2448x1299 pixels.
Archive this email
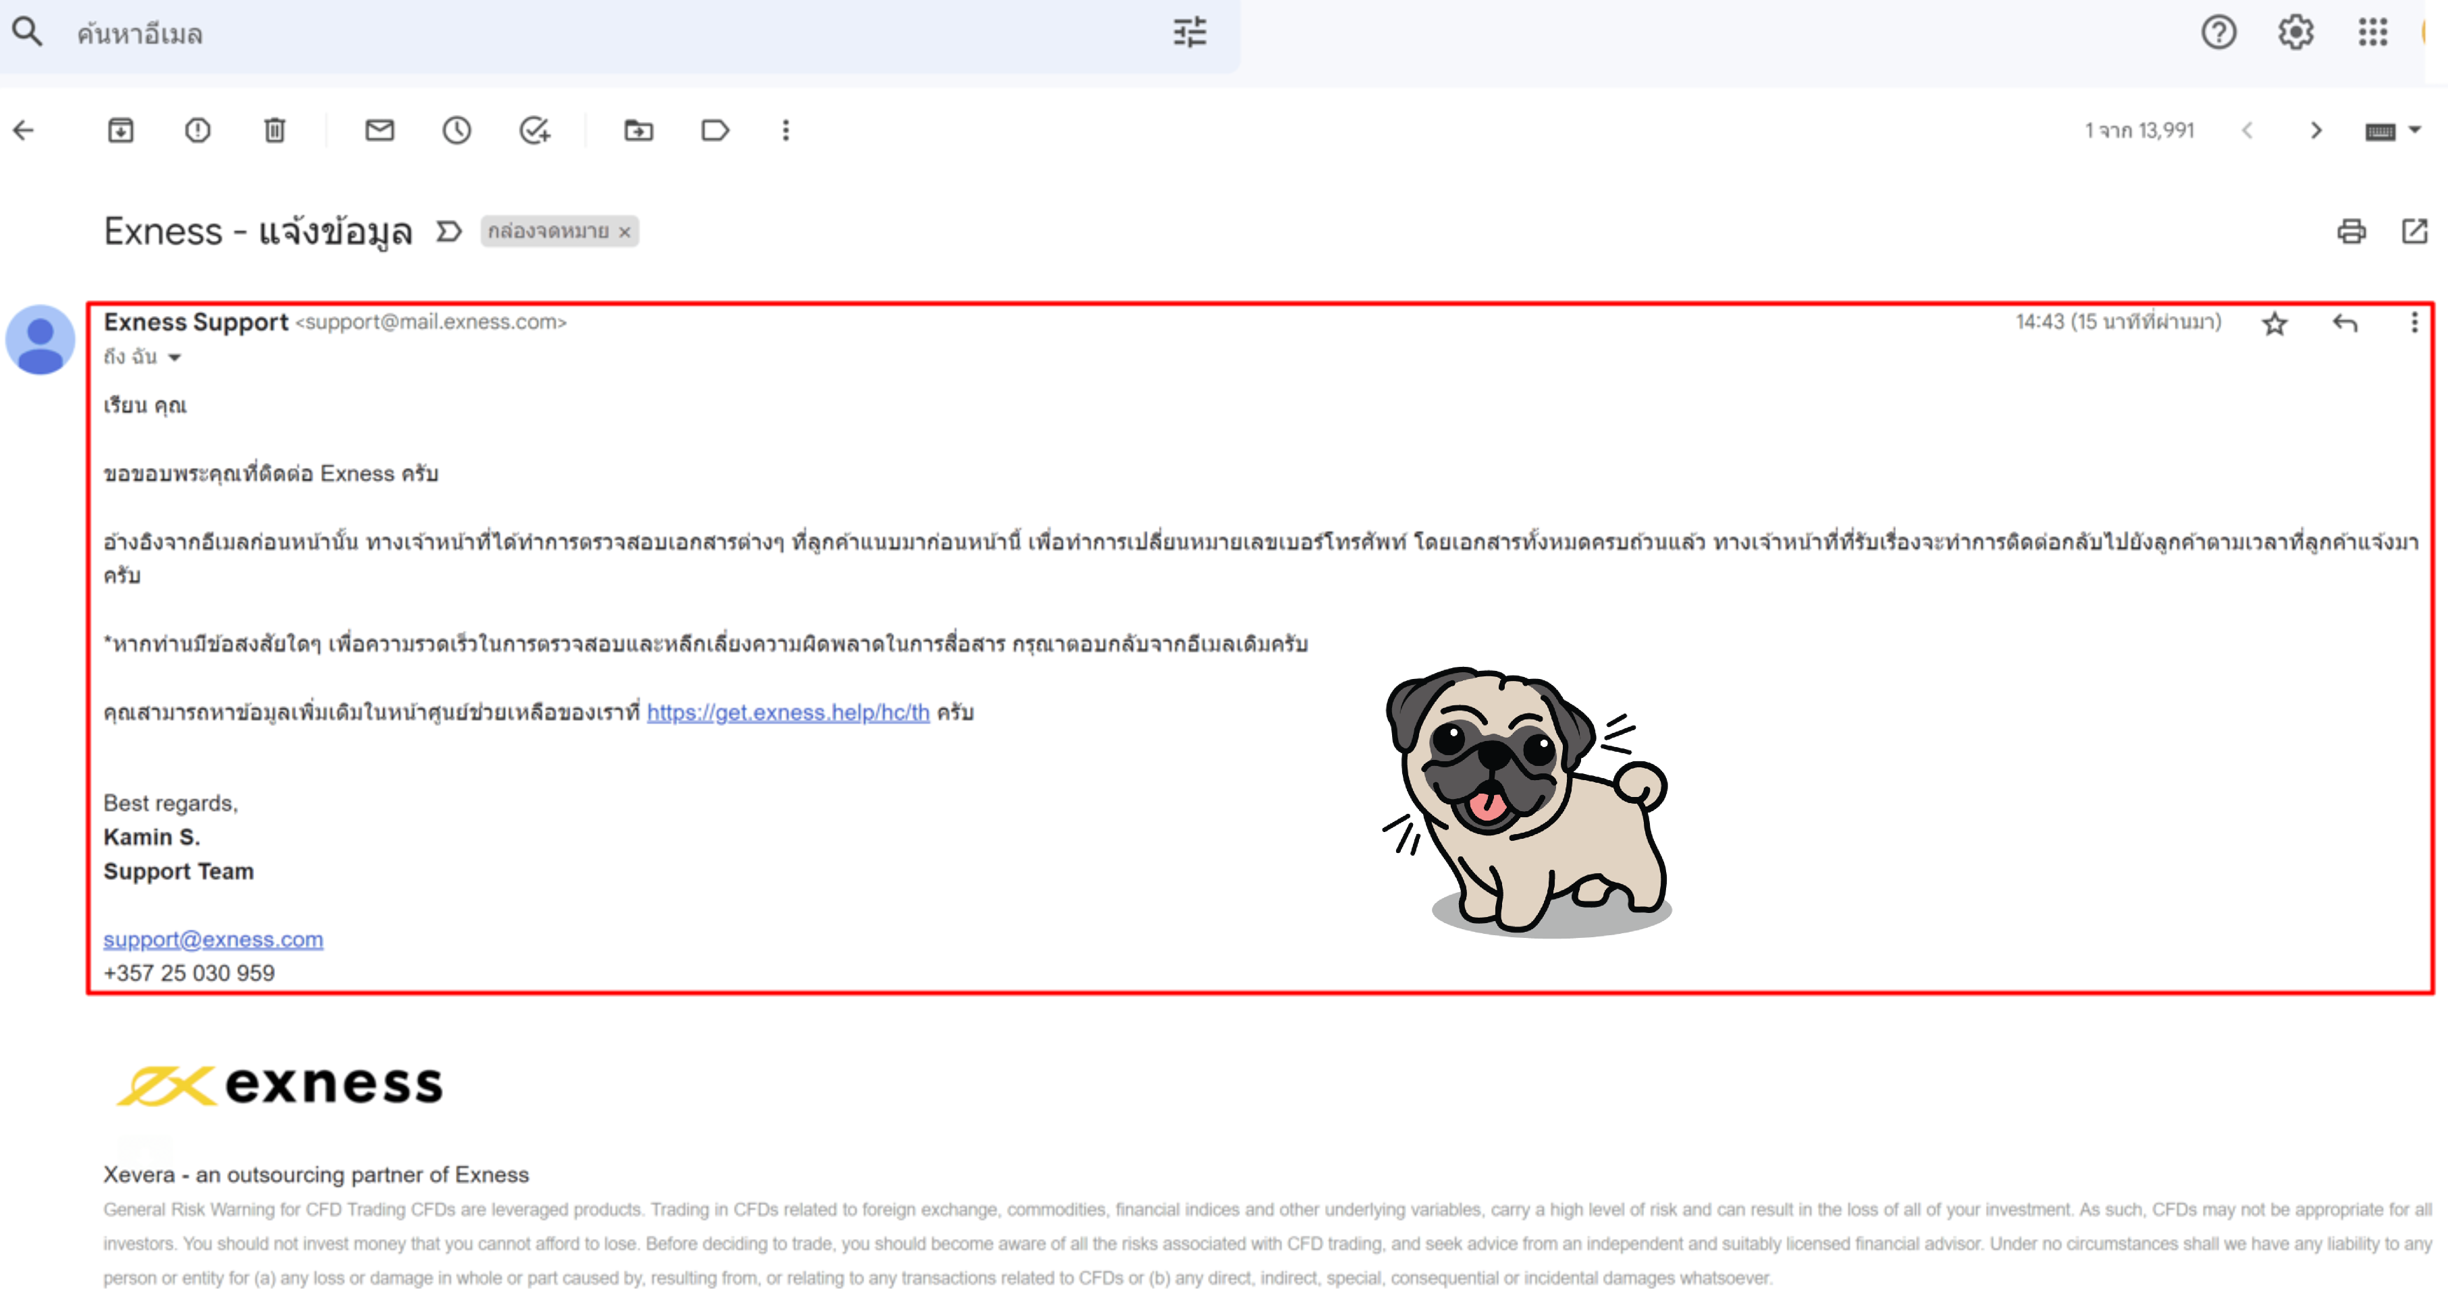pyautogui.click(x=120, y=130)
